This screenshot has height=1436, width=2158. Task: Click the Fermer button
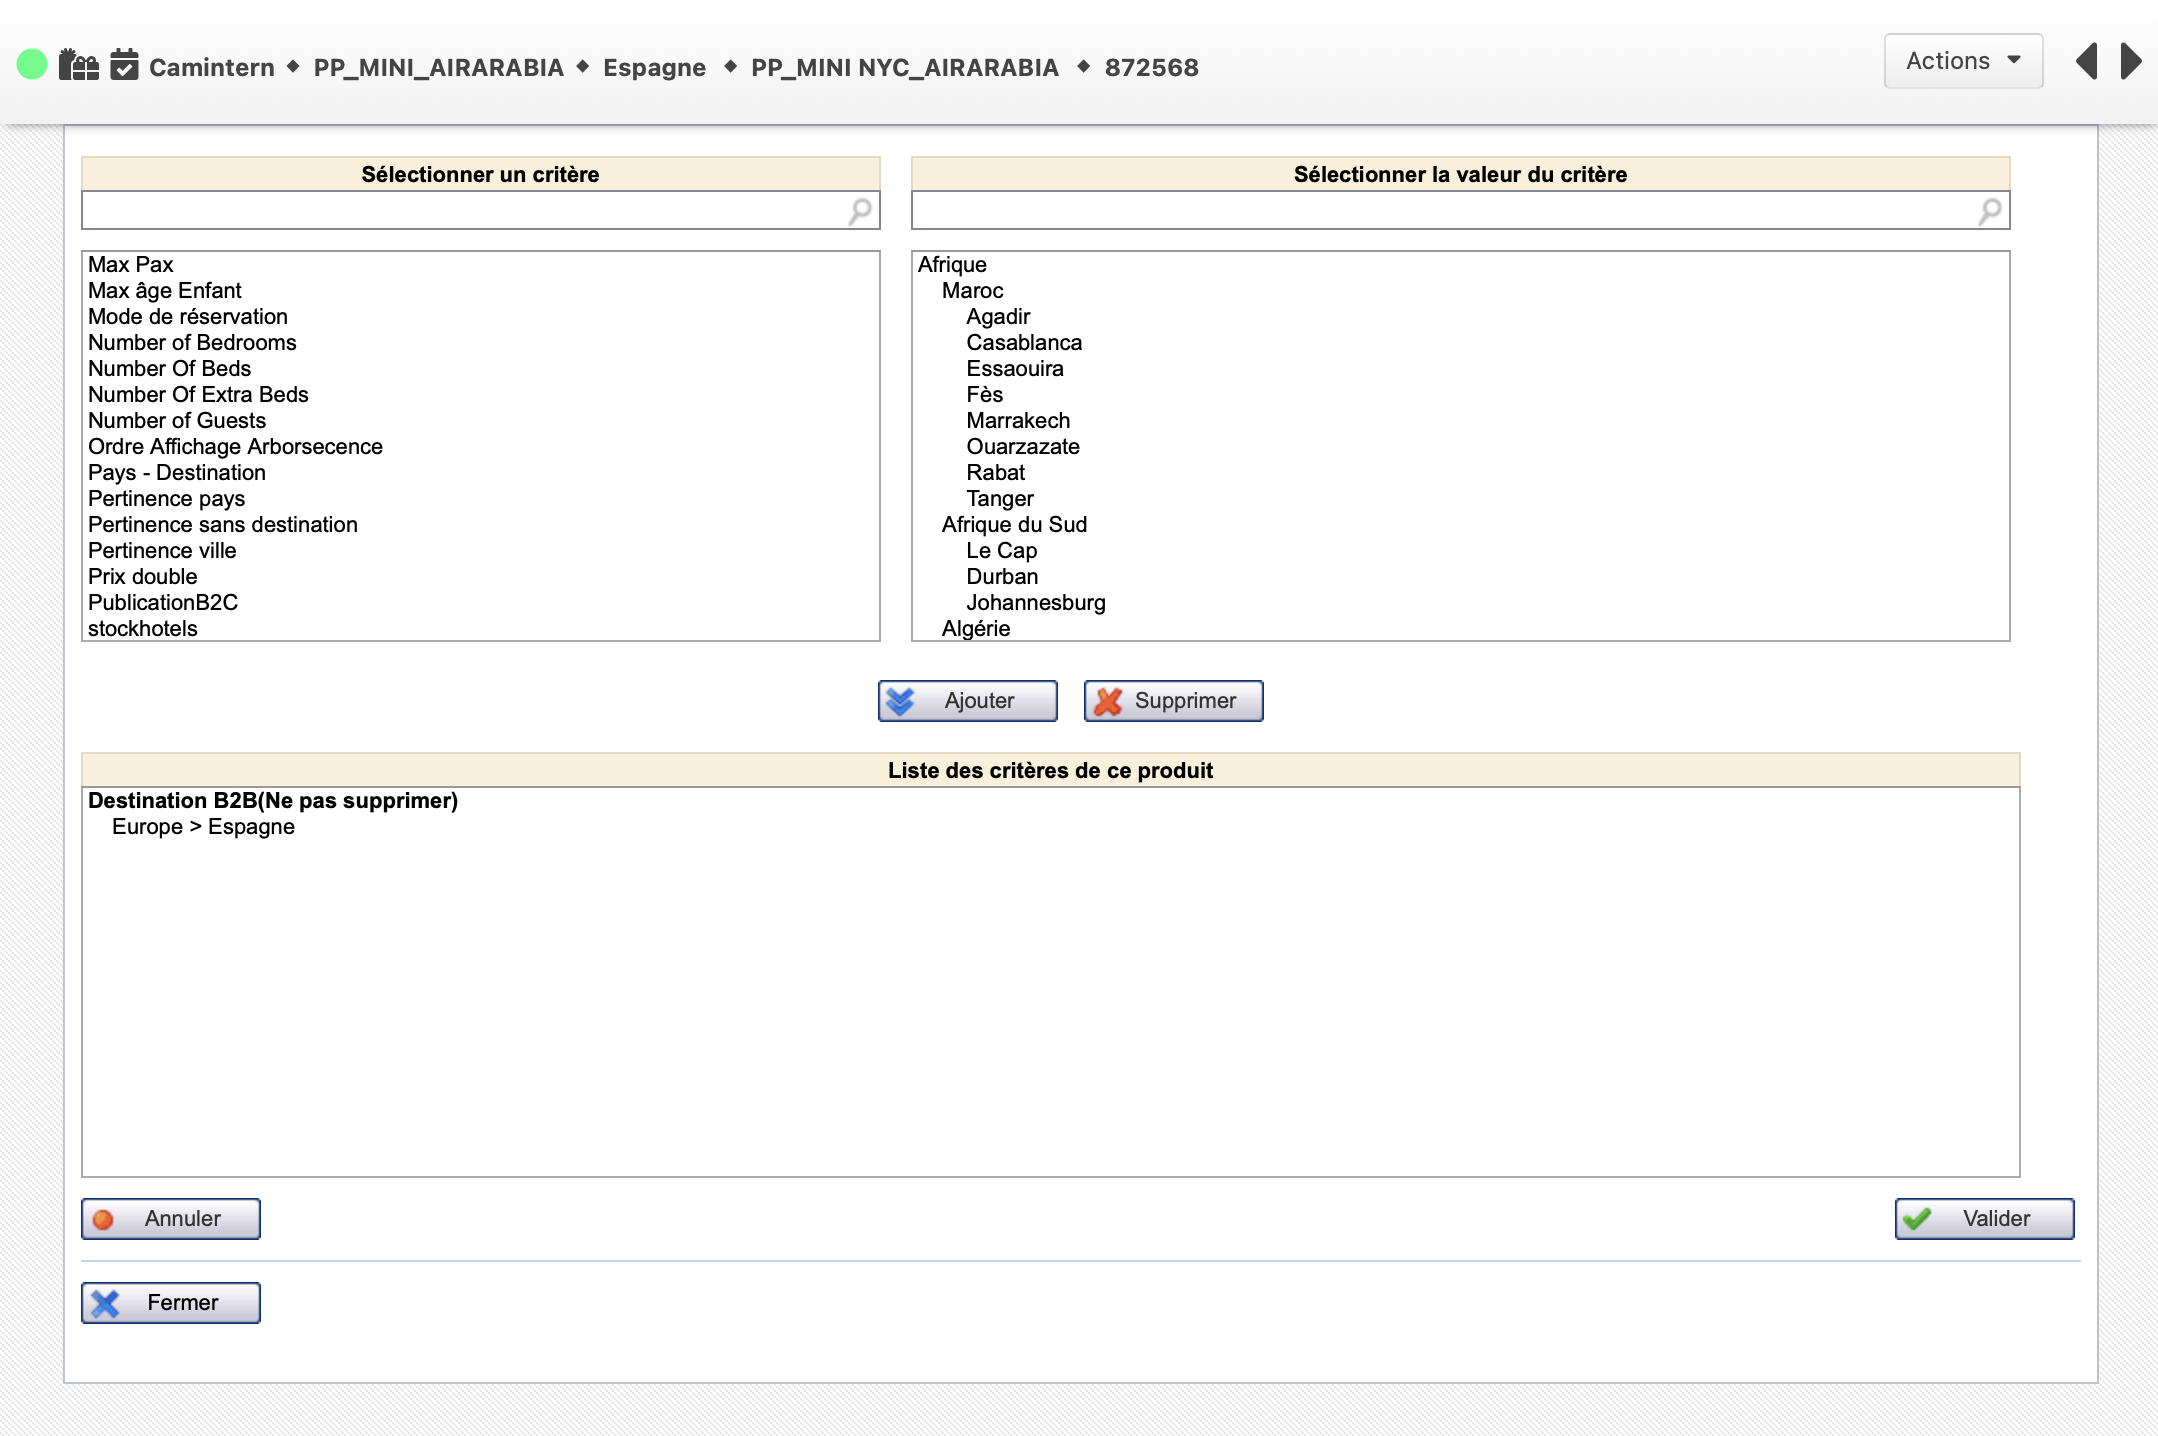tap(171, 1303)
